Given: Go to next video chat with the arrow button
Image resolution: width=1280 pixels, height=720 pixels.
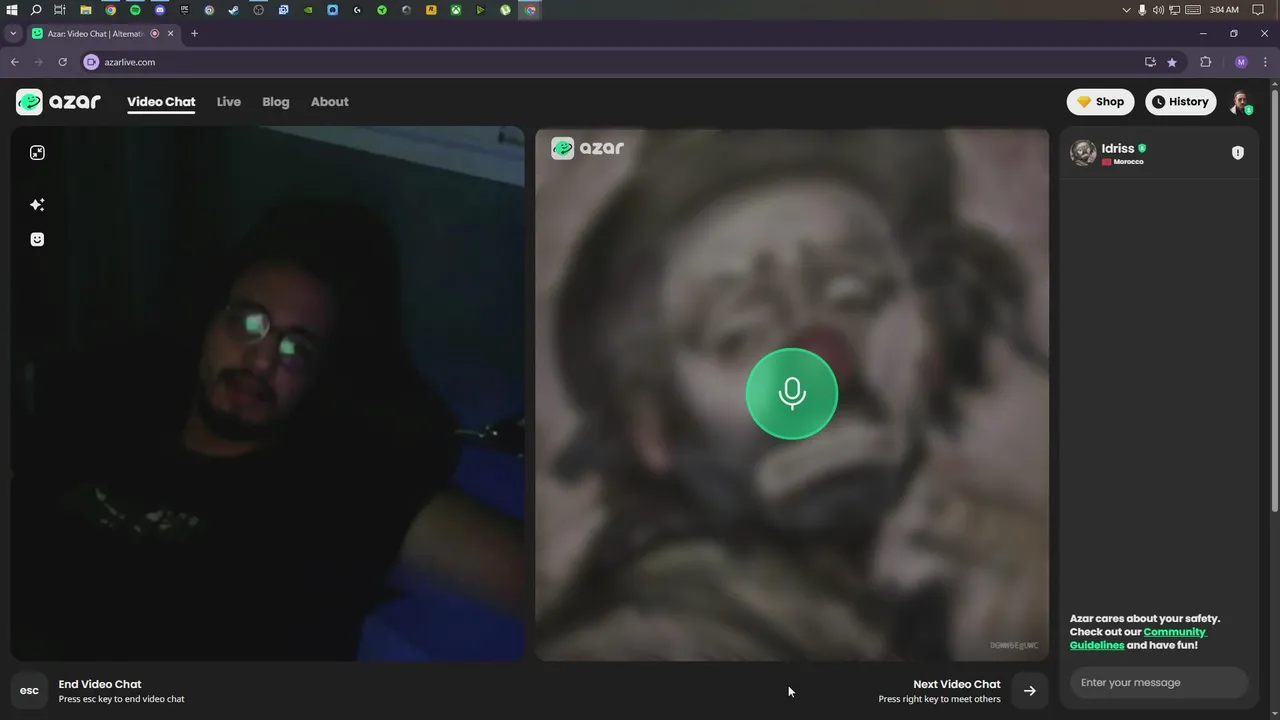Looking at the screenshot, I should click(1030, 691).
